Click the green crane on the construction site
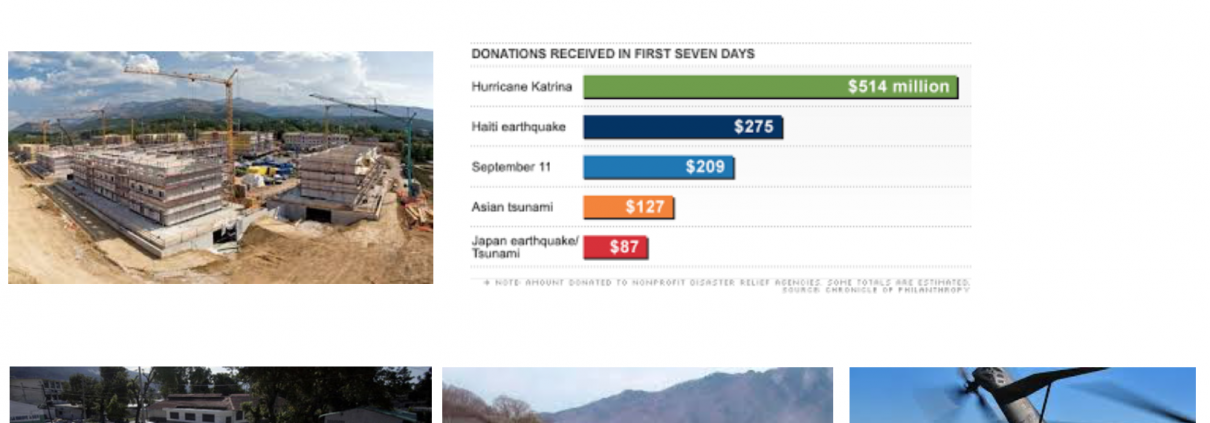Screen dimensions: 1210x423 point(410,150)
